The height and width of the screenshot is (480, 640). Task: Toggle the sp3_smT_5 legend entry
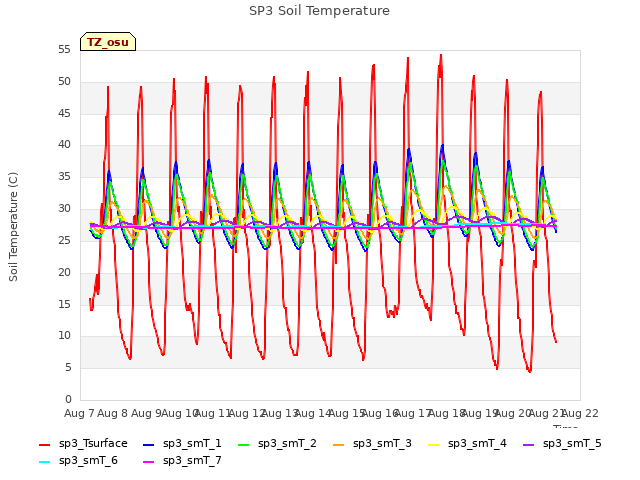coord(562,444)
